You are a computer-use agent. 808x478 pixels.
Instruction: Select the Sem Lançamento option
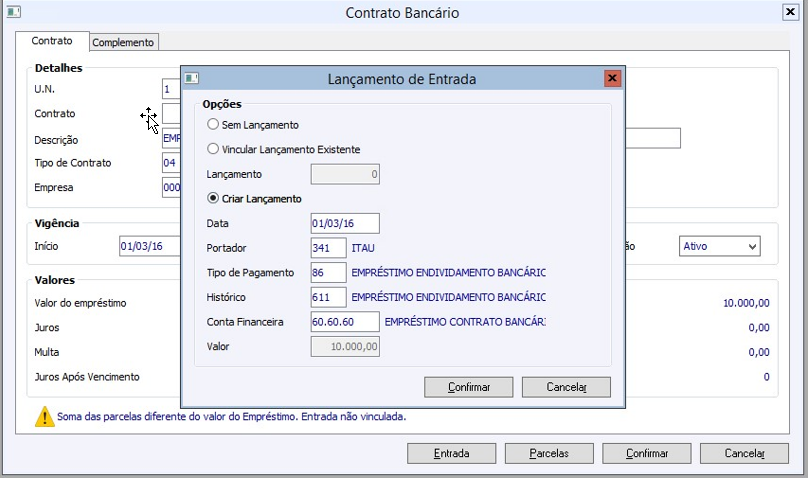212,125
